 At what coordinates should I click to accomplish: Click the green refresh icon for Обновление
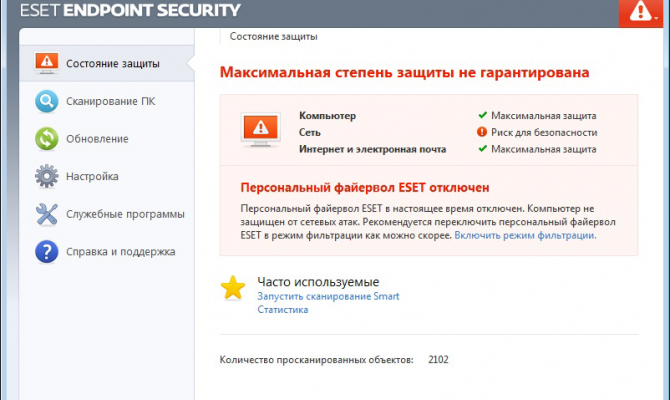tap(46, 139)
